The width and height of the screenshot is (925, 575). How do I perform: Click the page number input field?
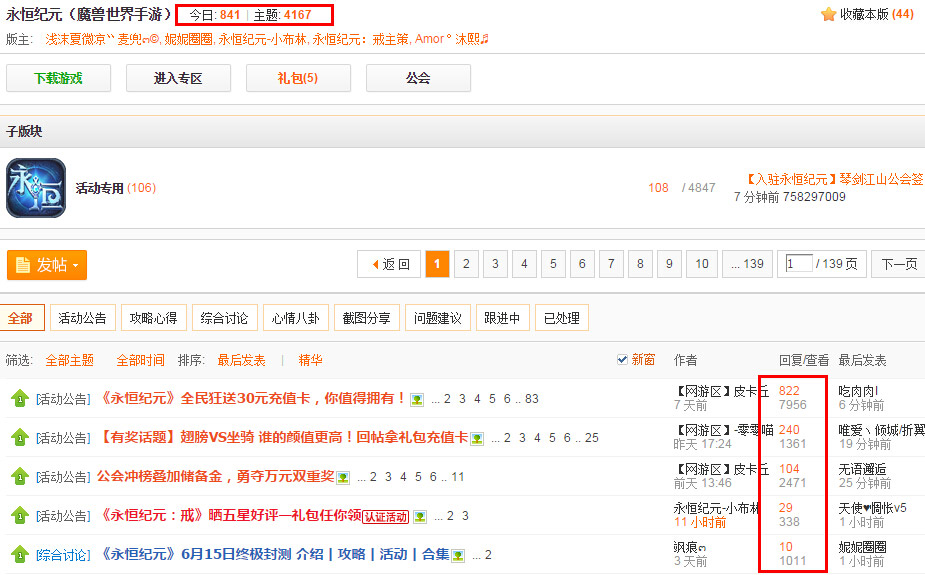(x=799, y=263)
